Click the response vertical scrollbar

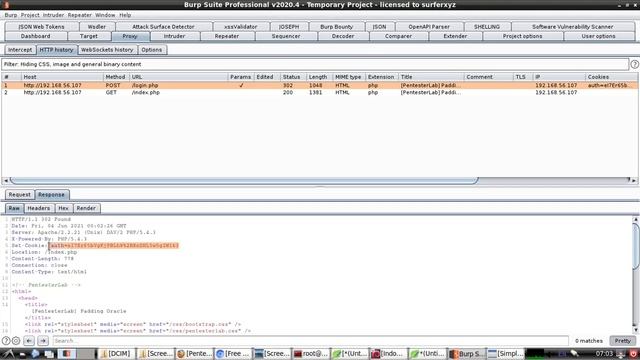pos(636,247)
